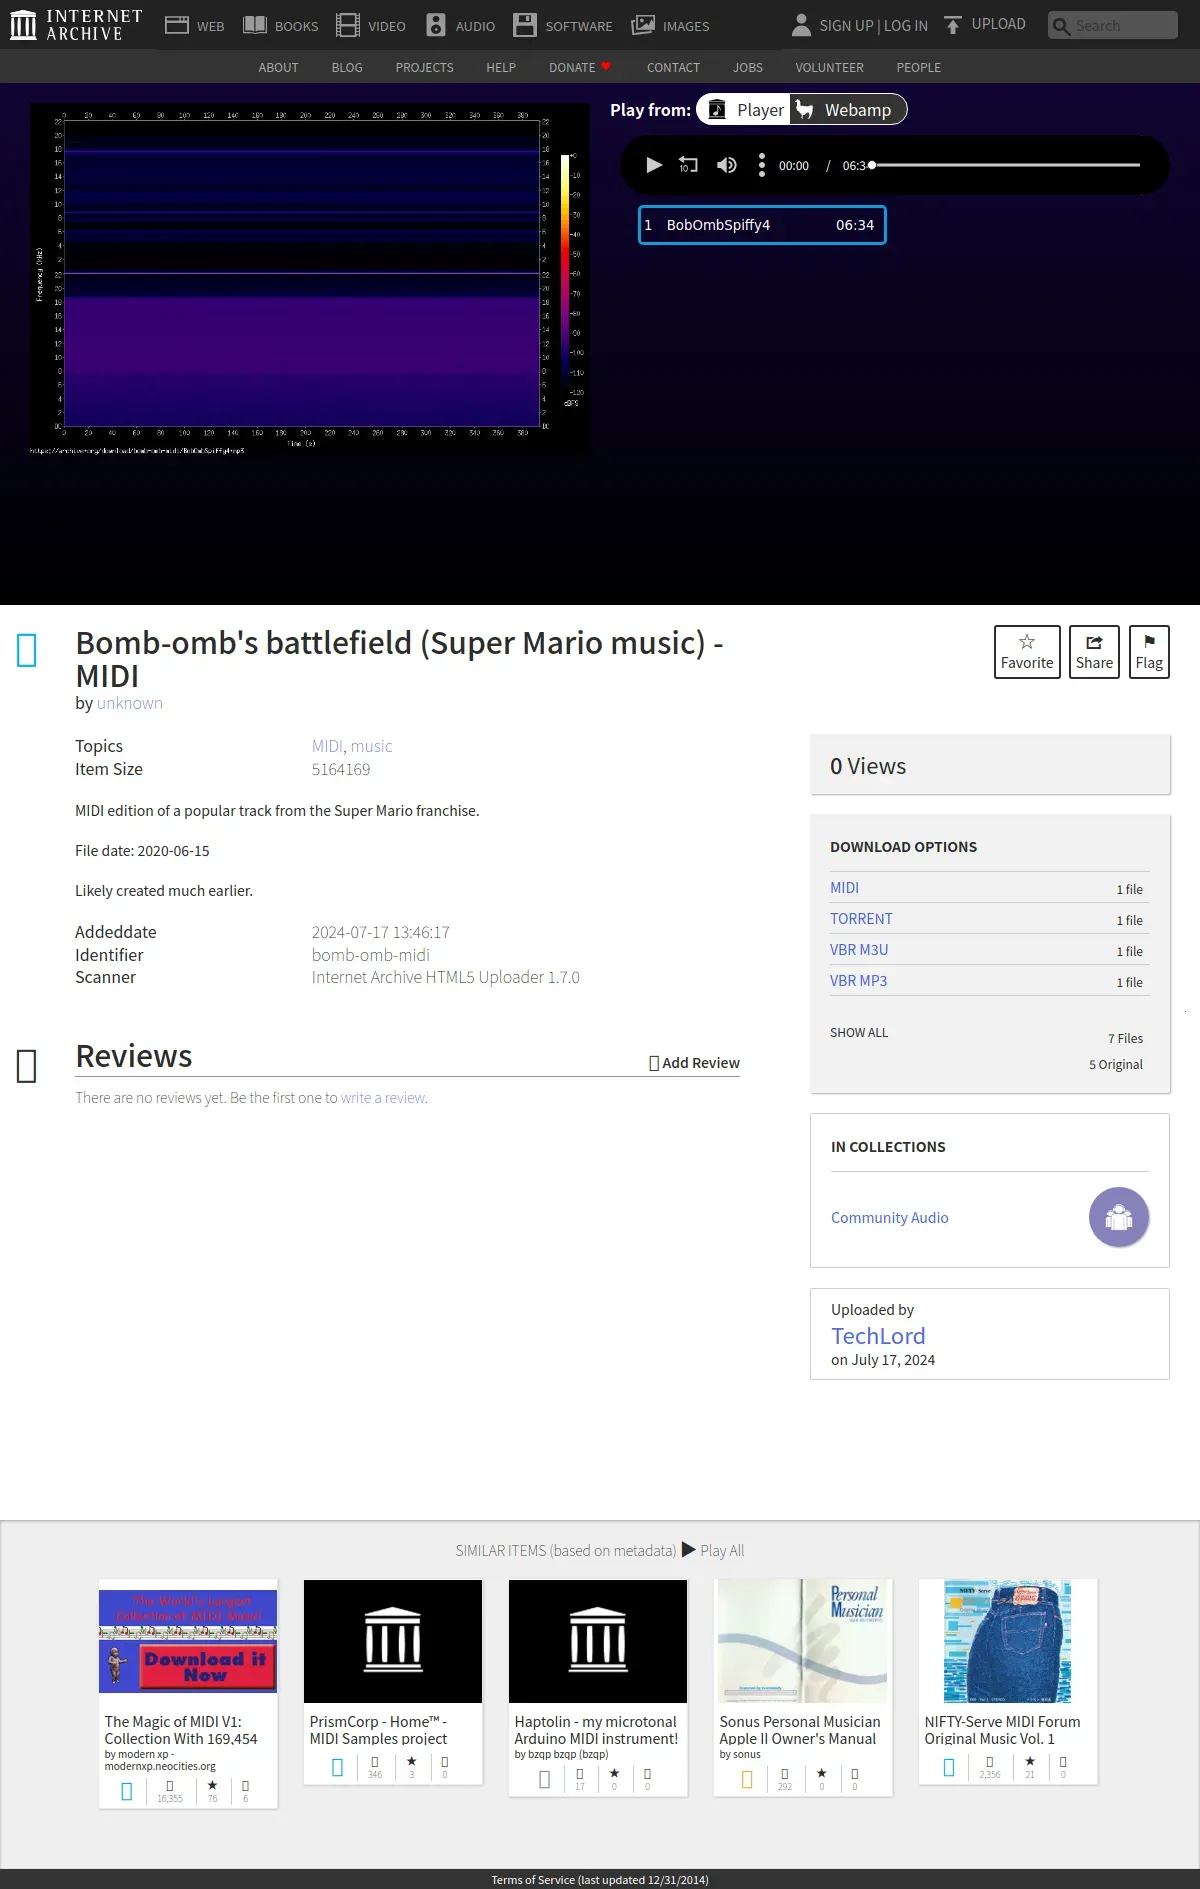The image size is (1200, 1889).
Task: Open the Books section icon
Action: pyautogui.click(x=255, y=25)
